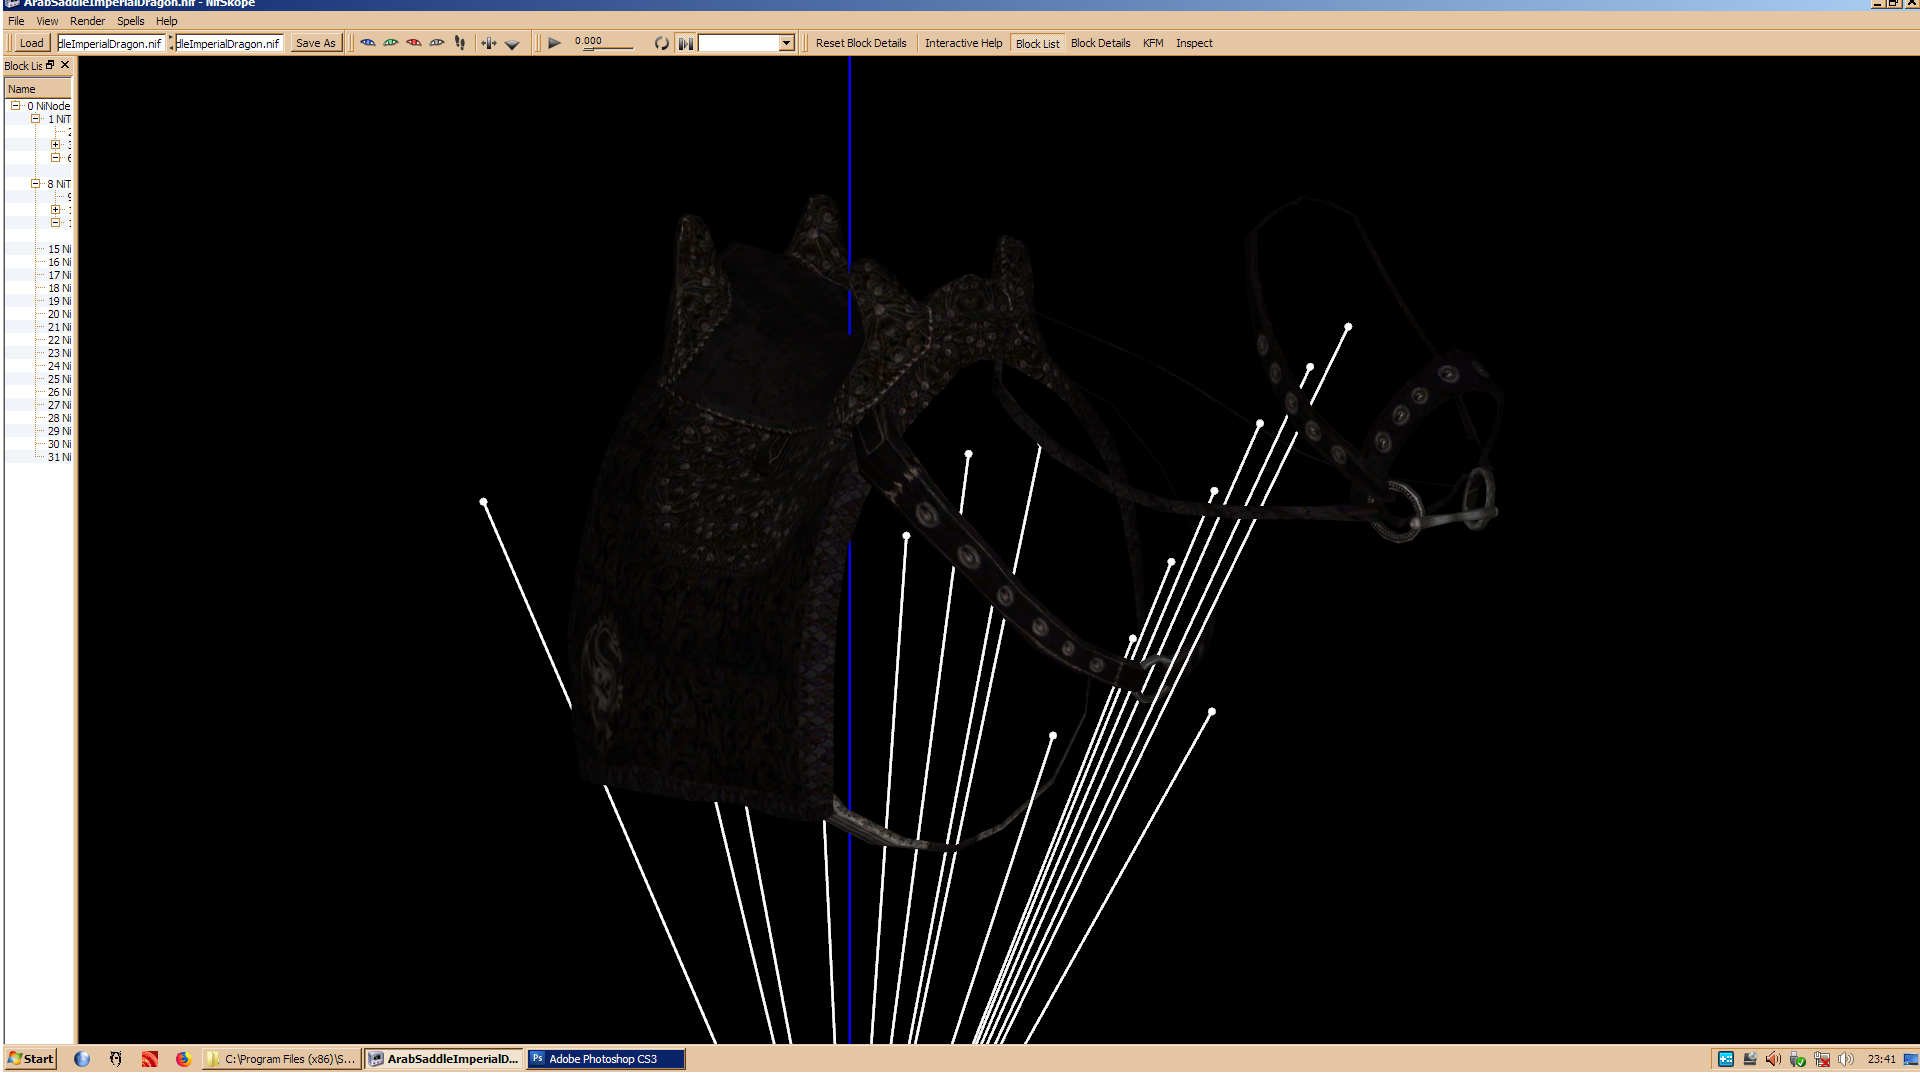This screenshot has height=1080, width=1920.
Task: Click the gray eye view icon
Action: 437,43
